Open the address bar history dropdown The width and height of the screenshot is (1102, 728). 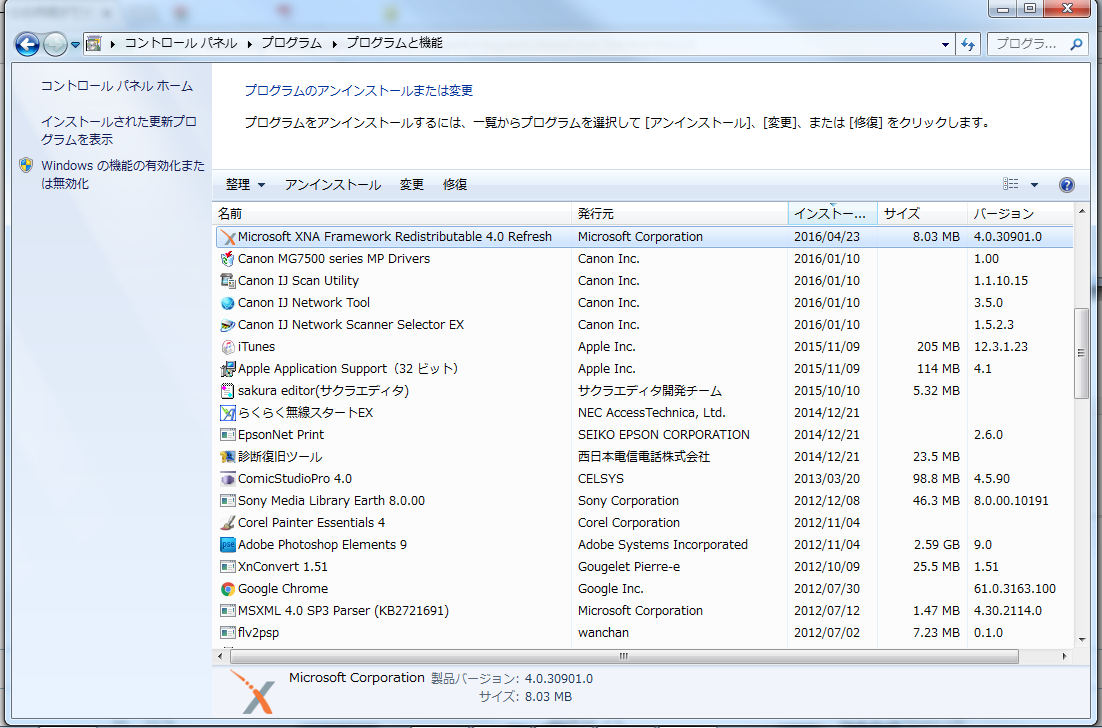point(945,44)
